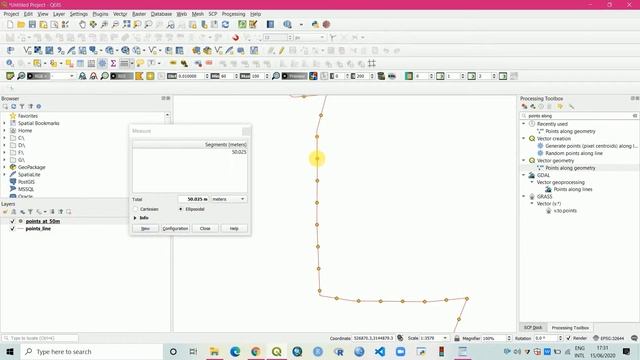Image resolution: width=640 pixels, height=360 pixels.
Task: Collapse the Vector geometry toolbox group
Action: 524,161
